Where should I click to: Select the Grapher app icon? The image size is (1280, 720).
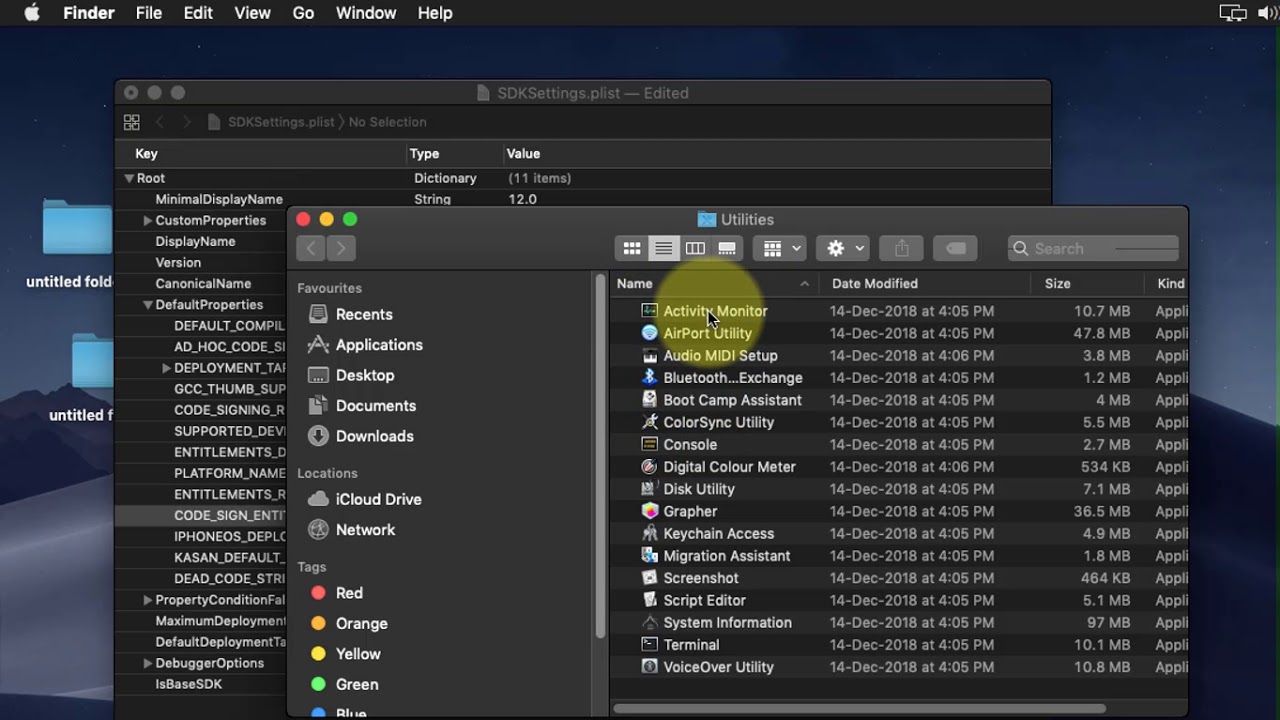(649, 511)
